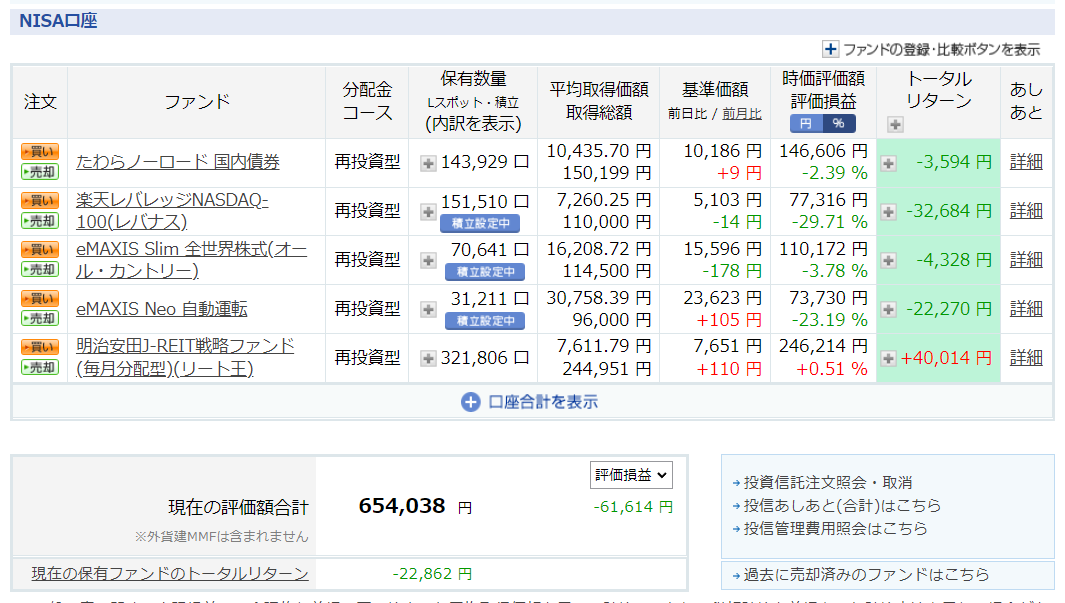1065x603 pixels.
Task: Click 積立設定中 badge for 楽天レバレッジNASDAQ-100
Action: point(480,223)
